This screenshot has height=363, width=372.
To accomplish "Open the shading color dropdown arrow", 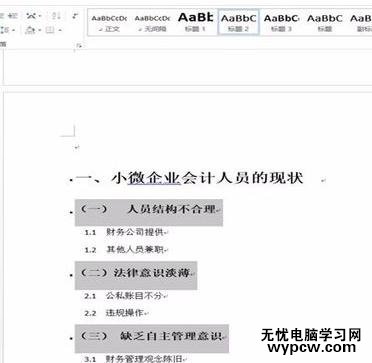I will 40,31.
